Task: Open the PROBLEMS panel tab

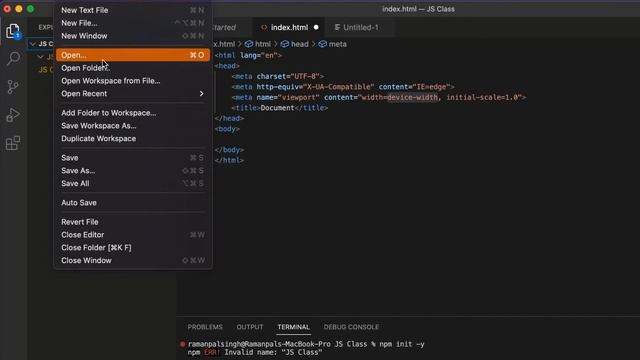Action: (205, 327)
